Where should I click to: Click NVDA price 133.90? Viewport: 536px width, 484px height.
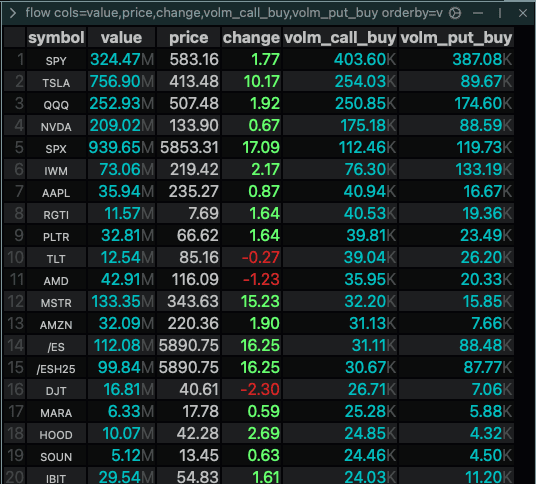(188, 126)
